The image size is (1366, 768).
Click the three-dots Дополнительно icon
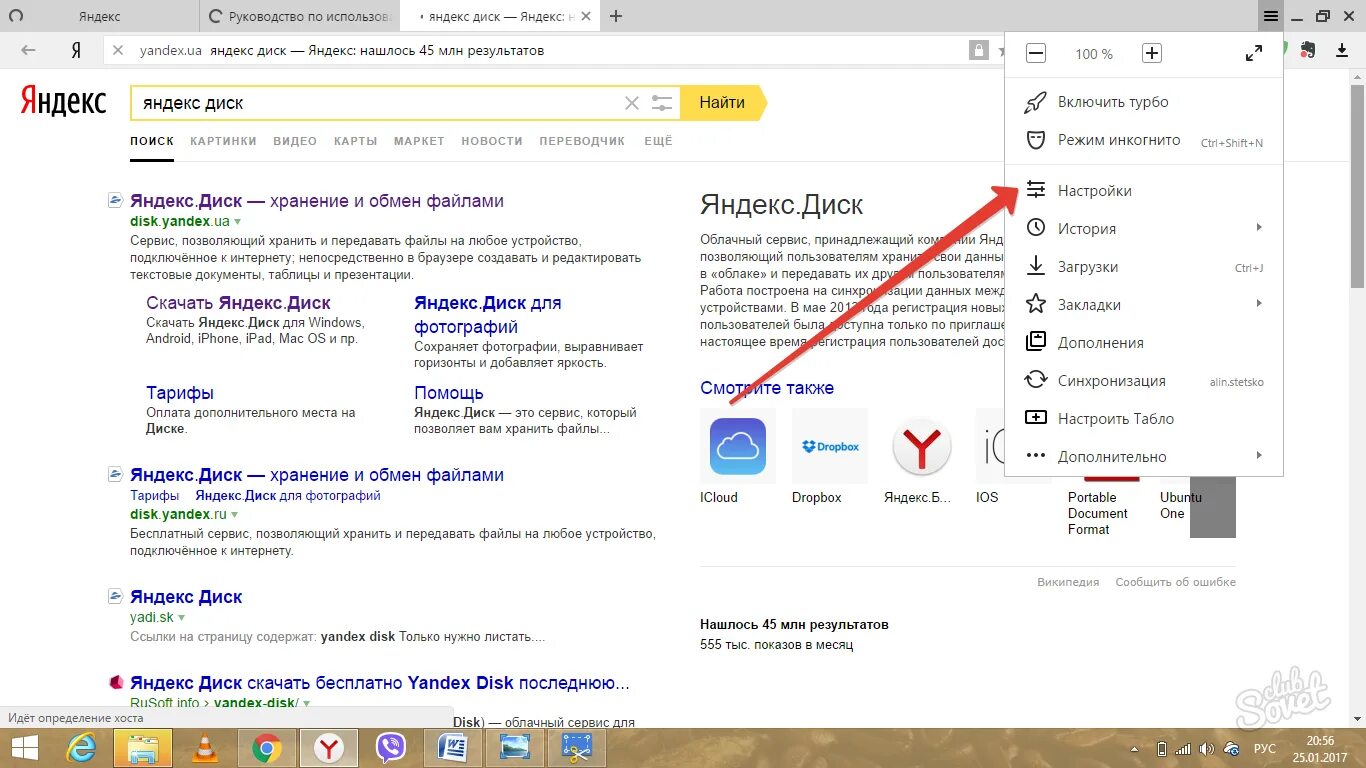click(1036, 456)
